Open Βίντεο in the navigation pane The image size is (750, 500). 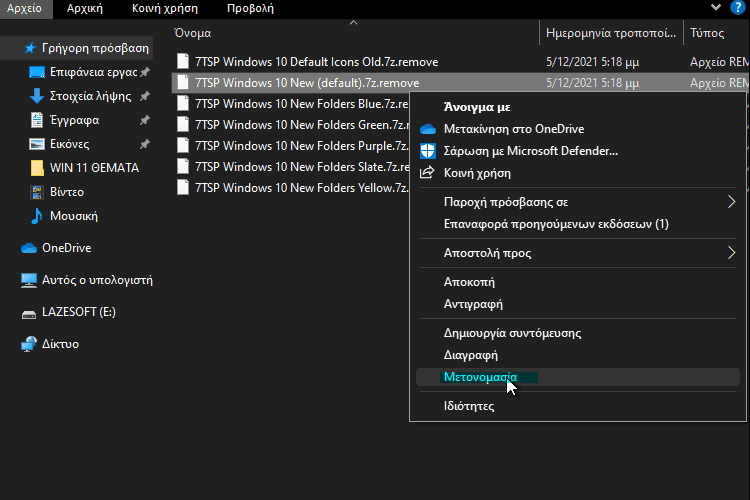coord(67,192)
